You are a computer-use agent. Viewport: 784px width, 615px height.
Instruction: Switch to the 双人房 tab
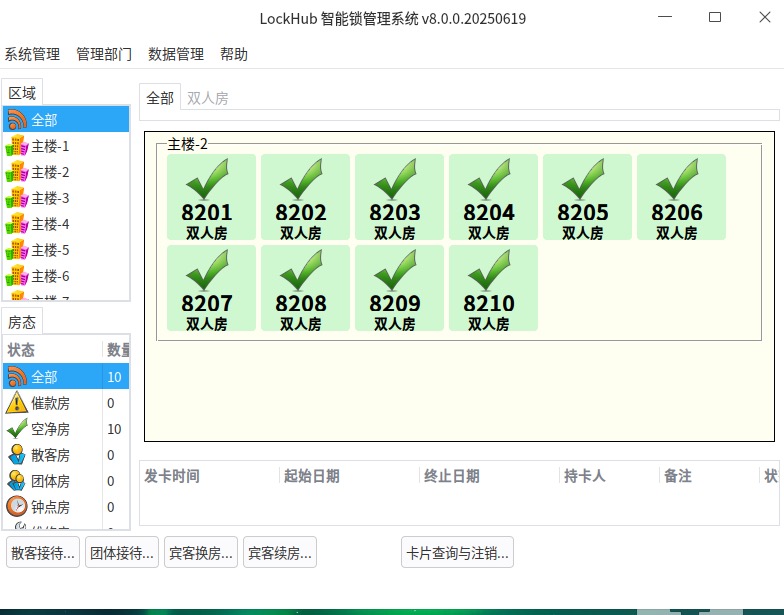(208, 98)
